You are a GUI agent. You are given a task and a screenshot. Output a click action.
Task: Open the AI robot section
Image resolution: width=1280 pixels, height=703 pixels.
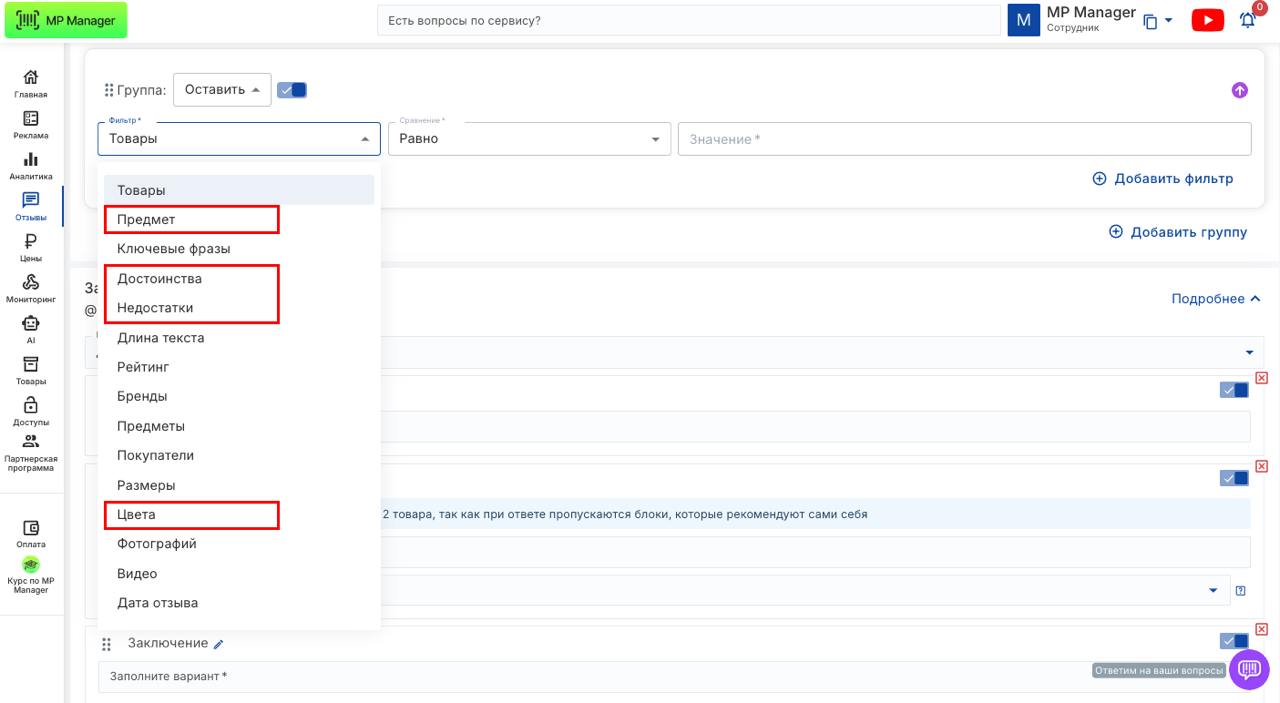(30, 329)
